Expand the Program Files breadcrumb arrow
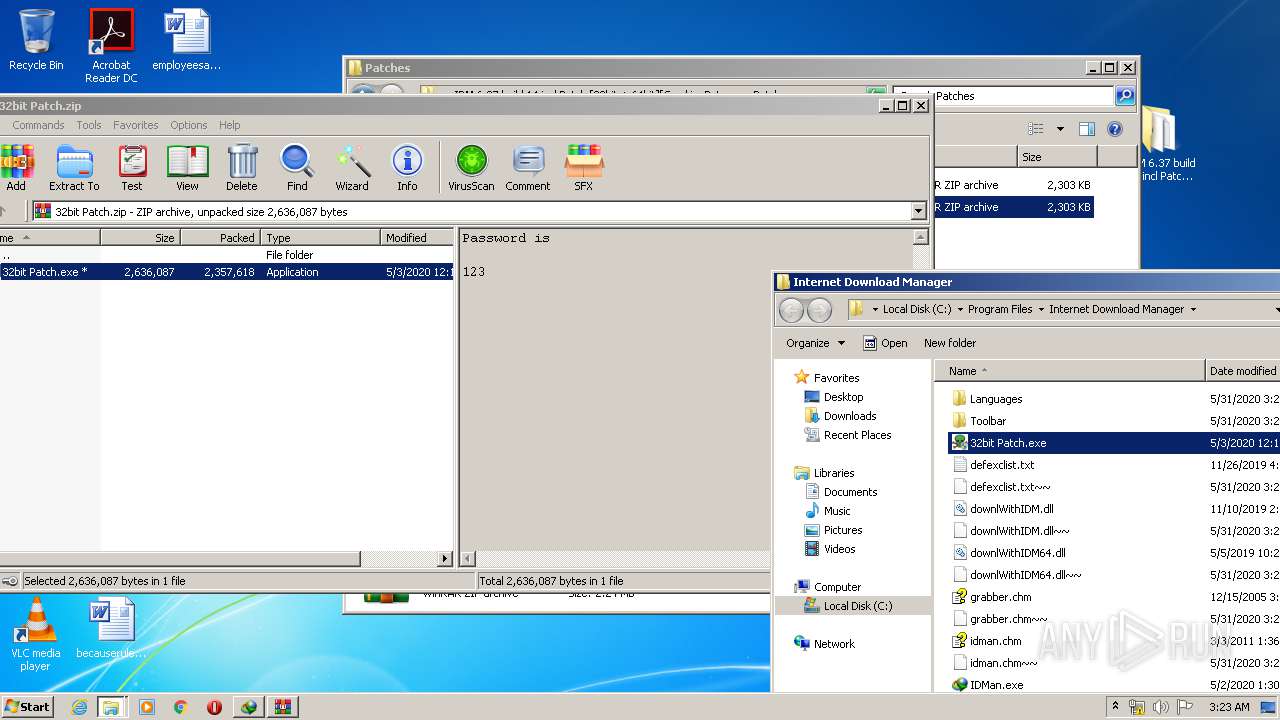The image size is (1280, 720). pos(1041,310)
